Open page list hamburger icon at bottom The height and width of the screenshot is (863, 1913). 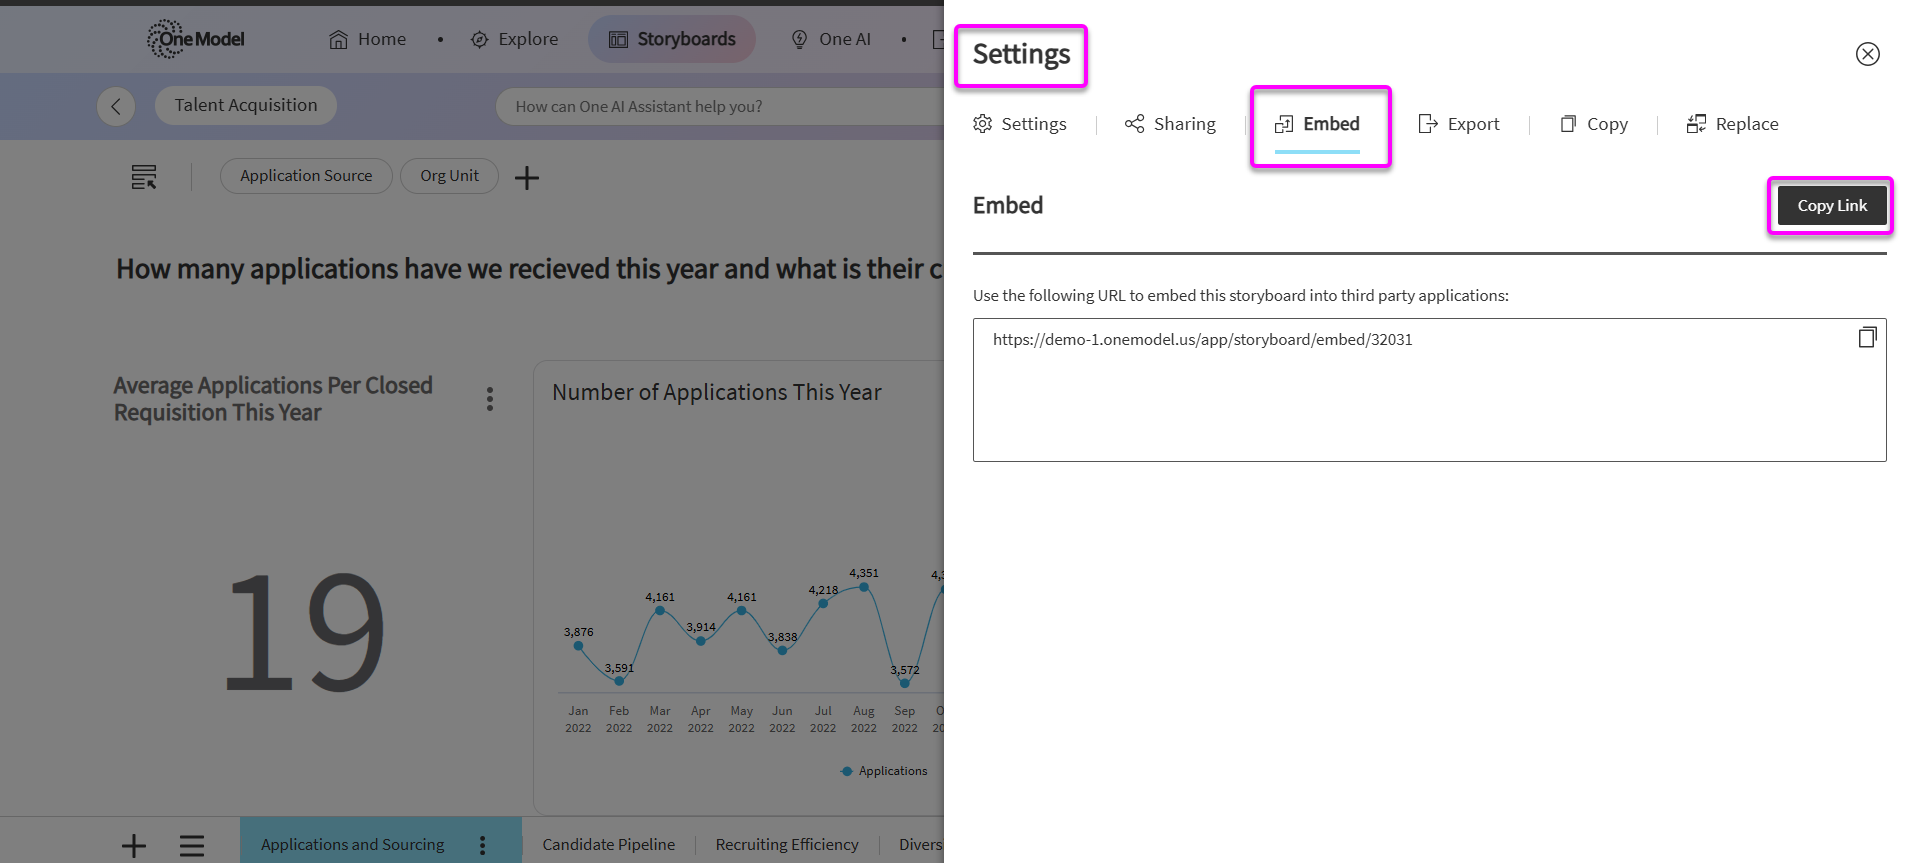click(192, 846)
